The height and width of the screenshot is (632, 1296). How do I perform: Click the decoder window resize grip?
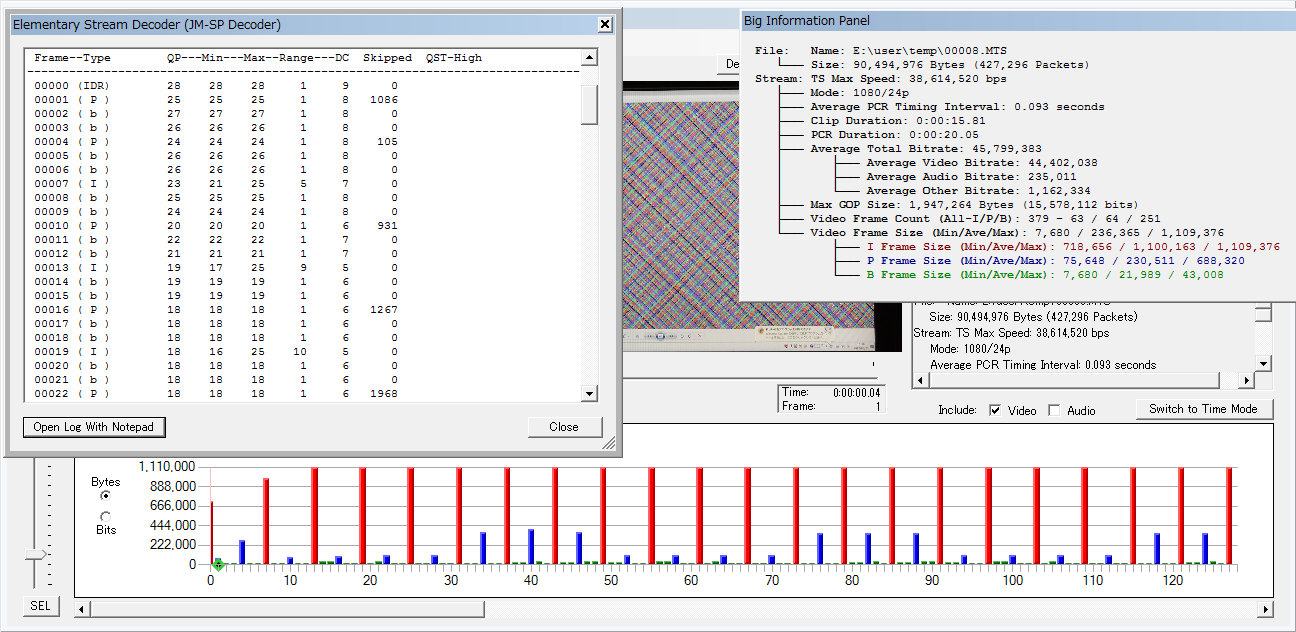click(x=609, y=445)
